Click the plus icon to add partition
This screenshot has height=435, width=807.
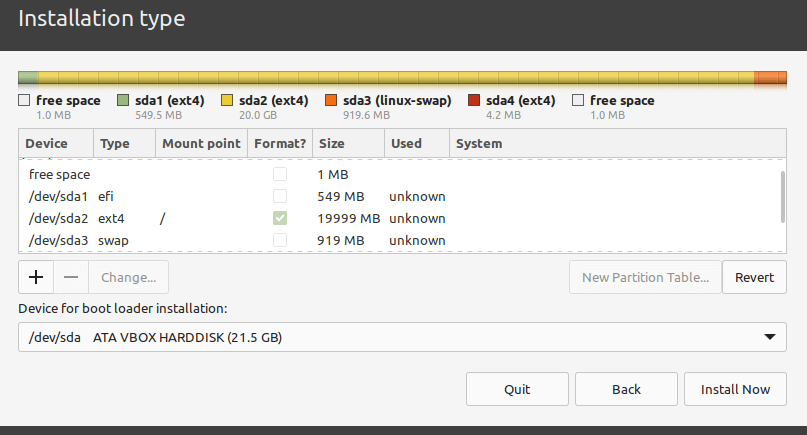tap(36, 277)
